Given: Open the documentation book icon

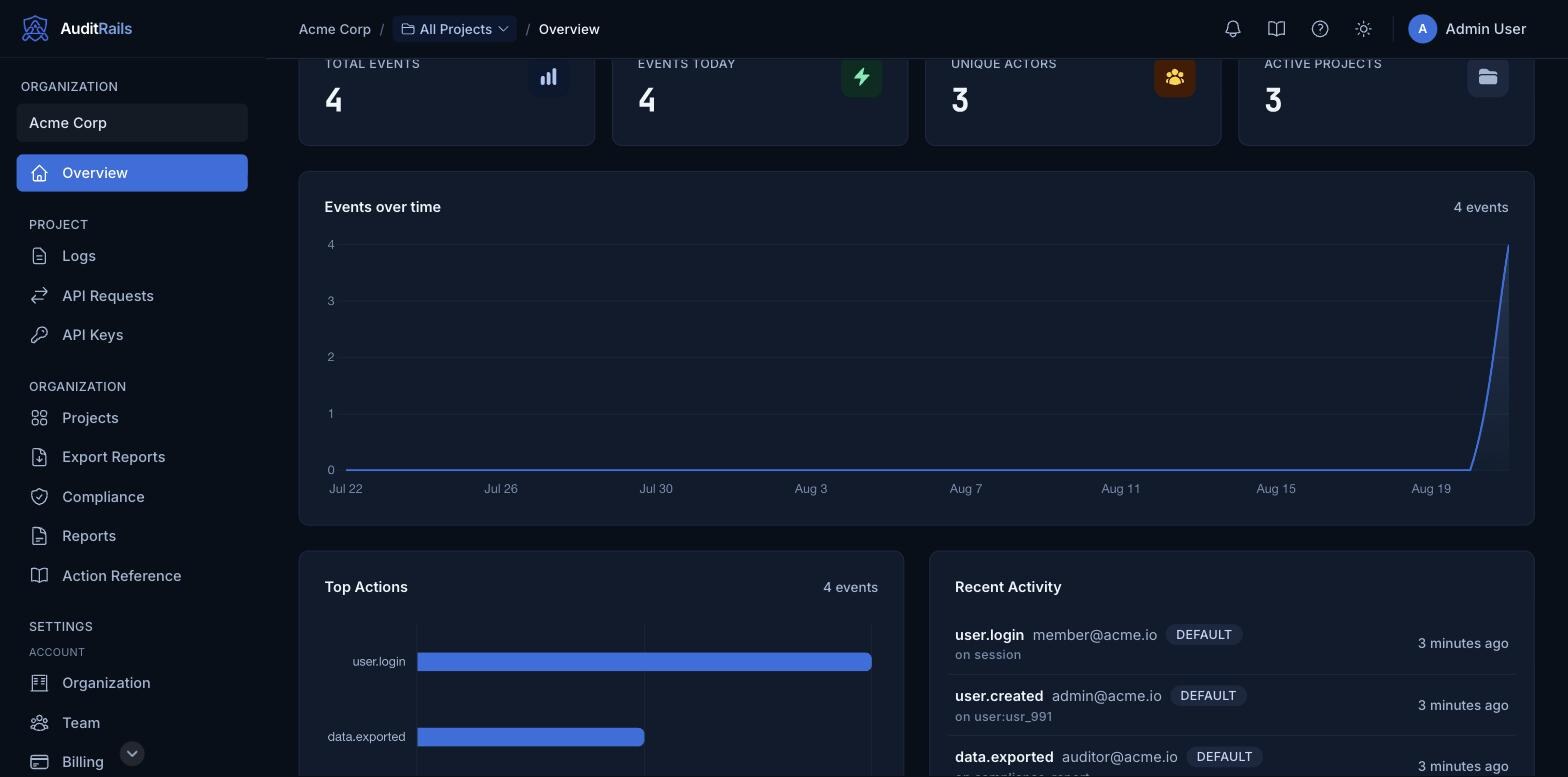Looking at the screenshot, I should click(x=1276, y=29).
